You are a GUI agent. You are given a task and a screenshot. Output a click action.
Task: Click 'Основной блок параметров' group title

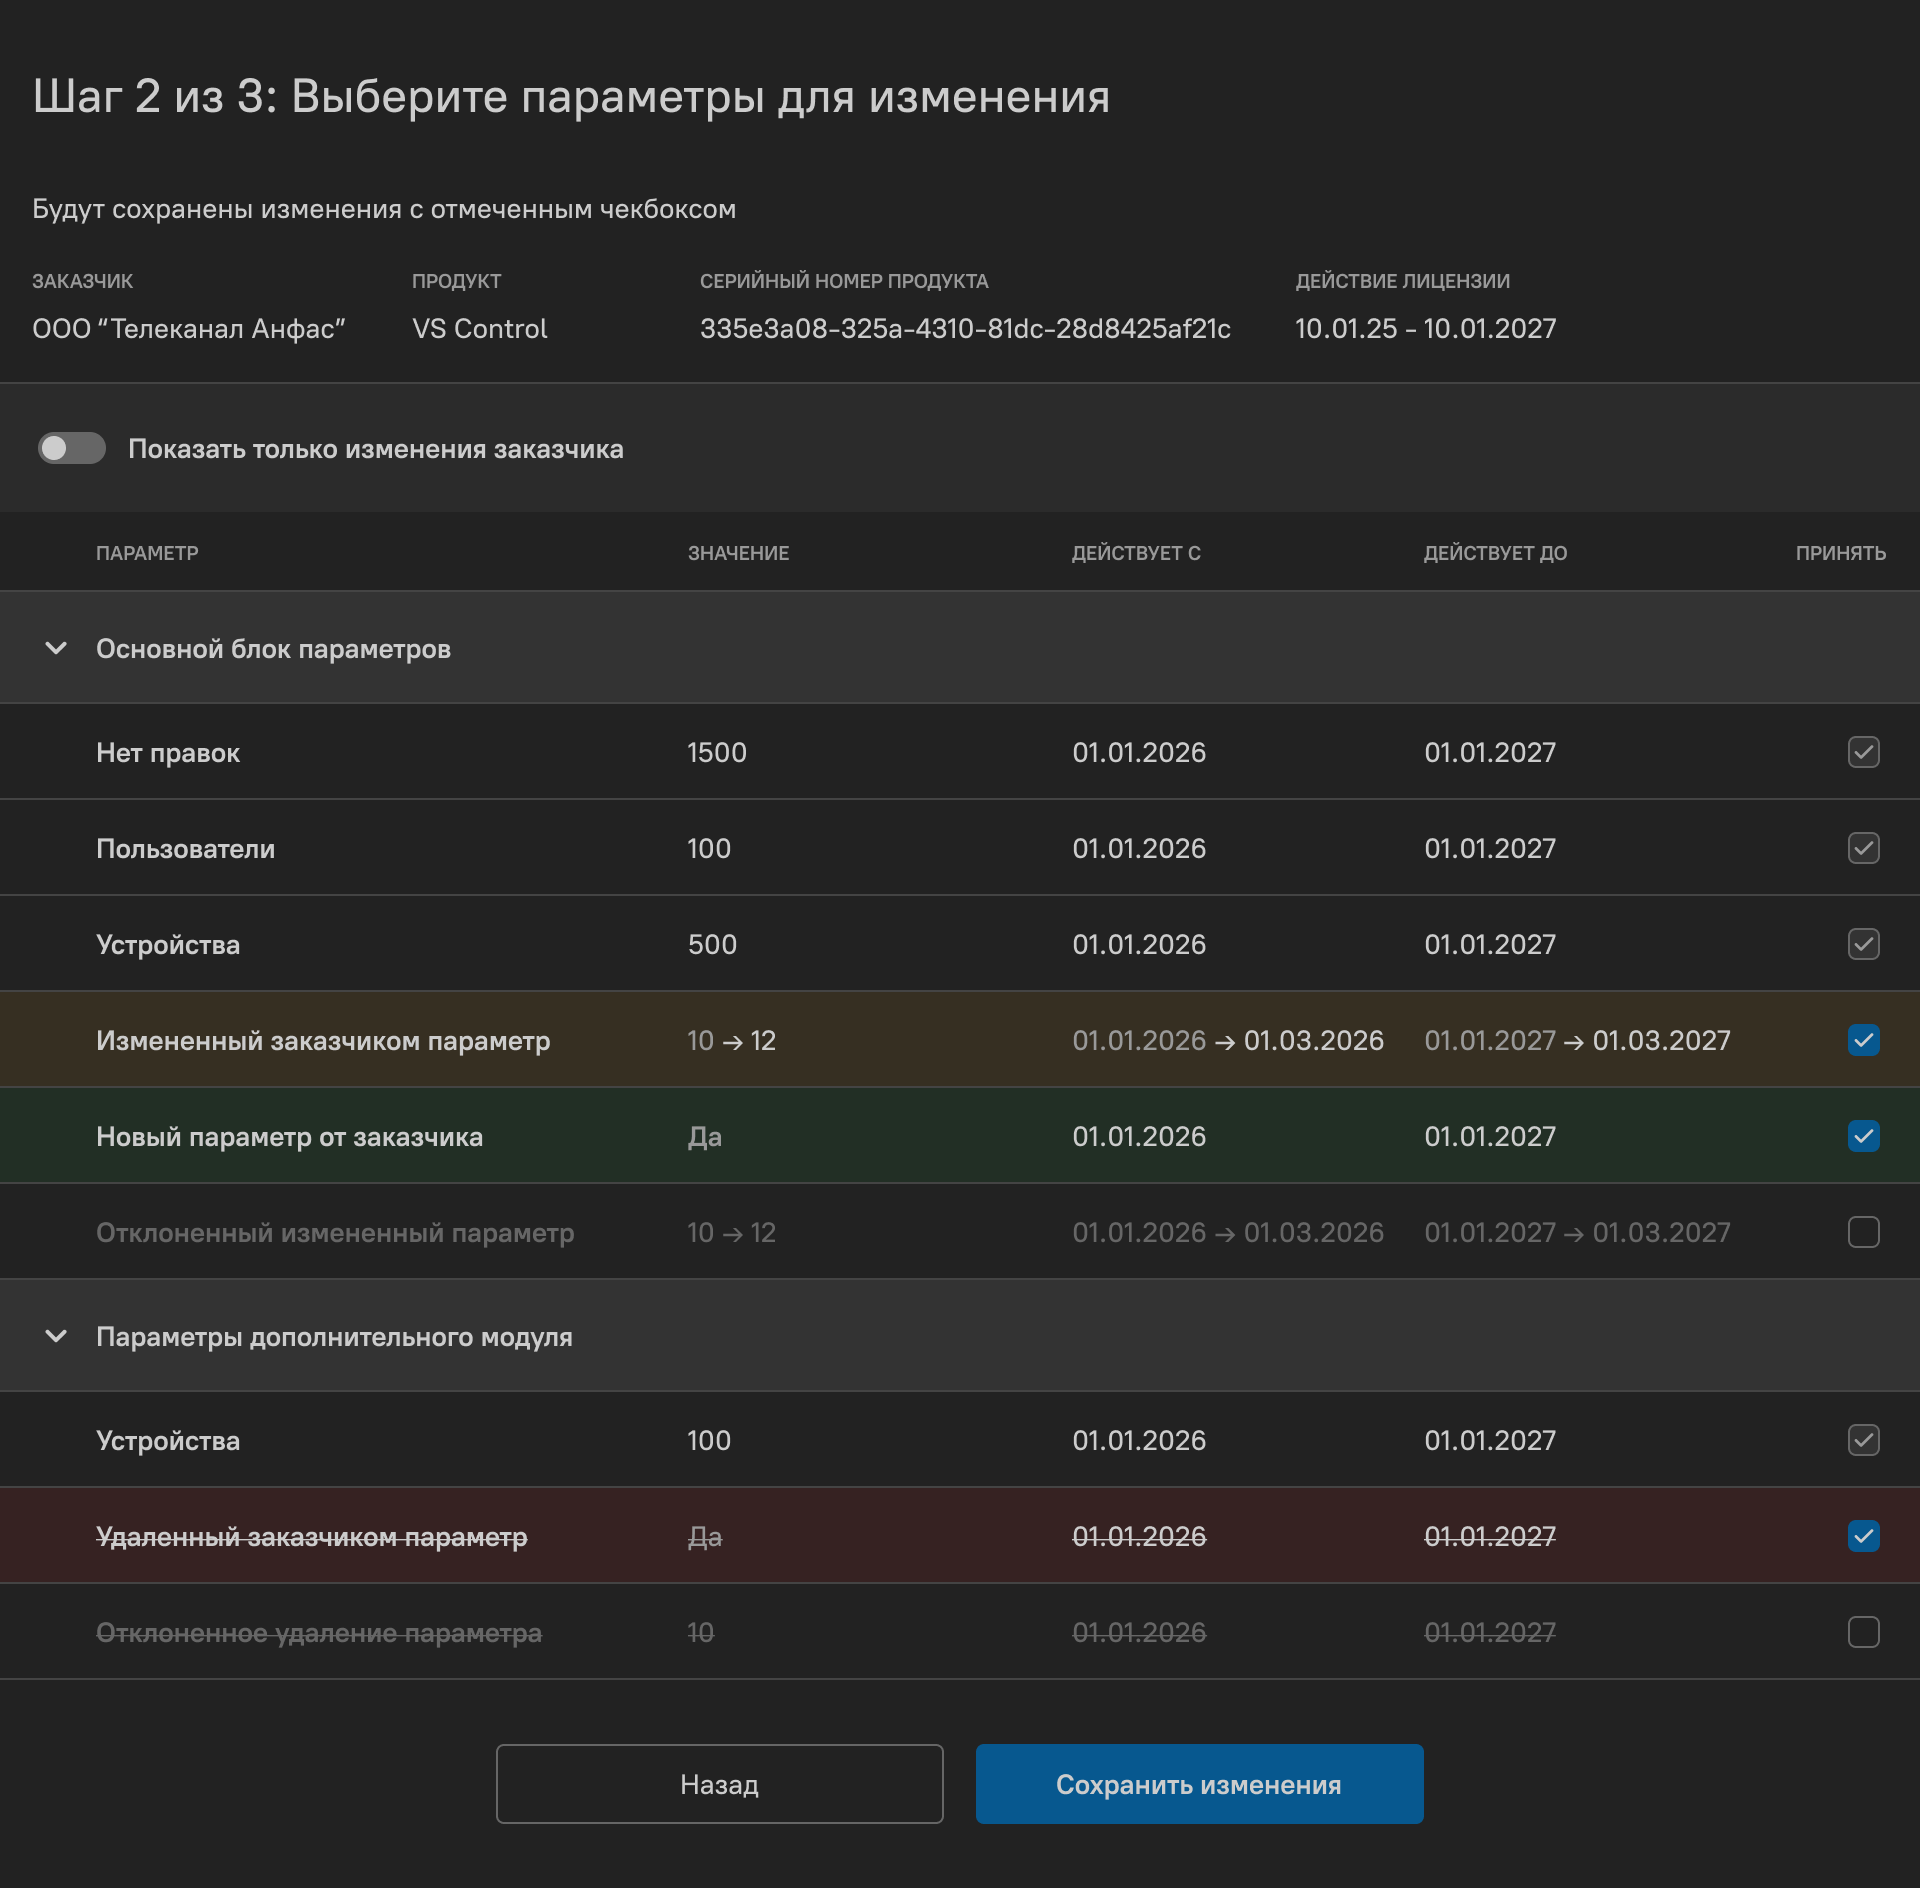click(273, 649)
